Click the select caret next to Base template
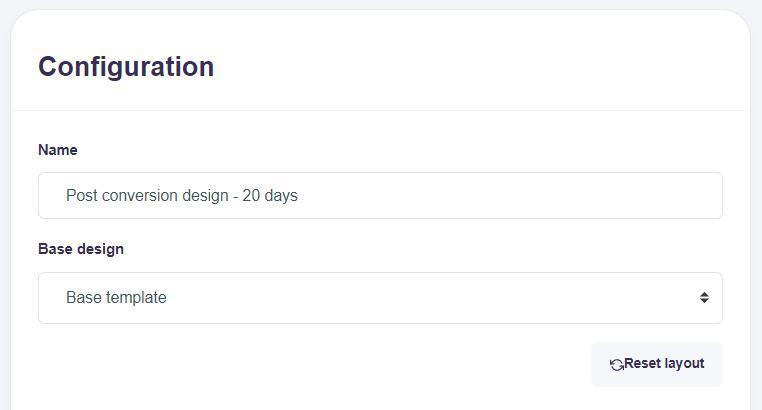 click(x=704, y=298)
